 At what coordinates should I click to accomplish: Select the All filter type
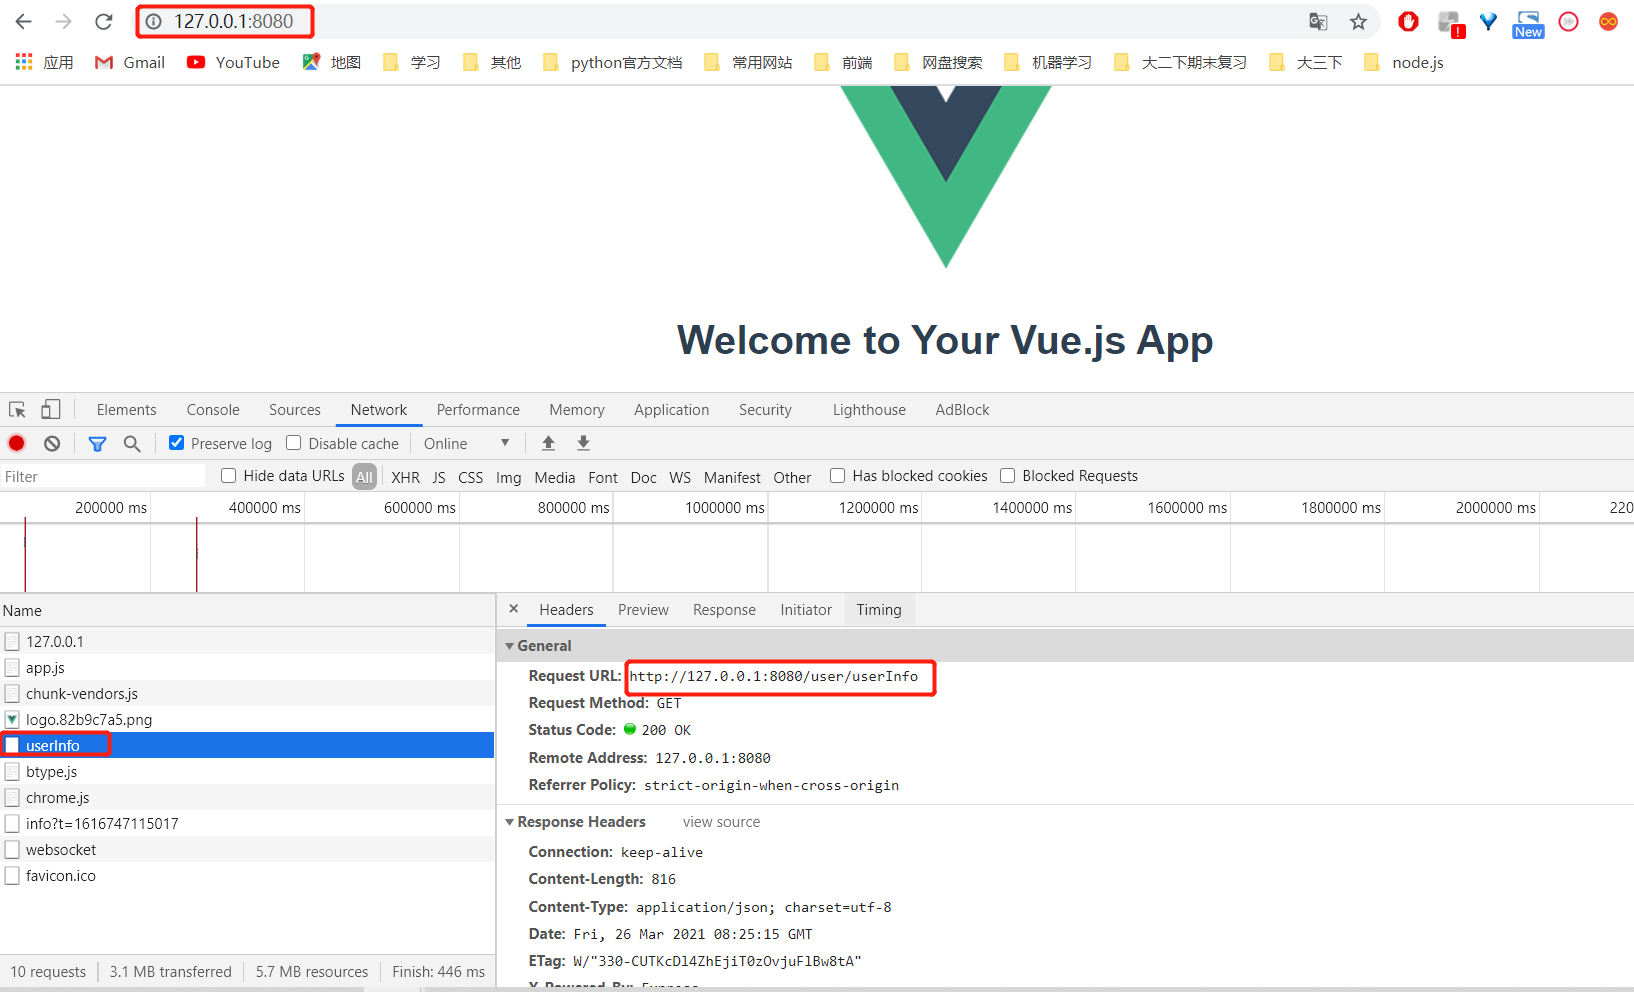[x=364, y=477]
